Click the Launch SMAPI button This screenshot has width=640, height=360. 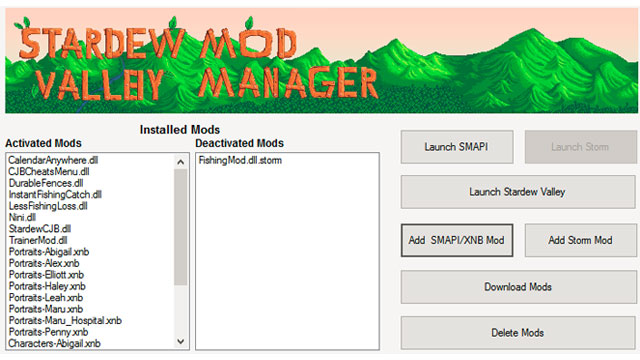(x=457, y=147)
